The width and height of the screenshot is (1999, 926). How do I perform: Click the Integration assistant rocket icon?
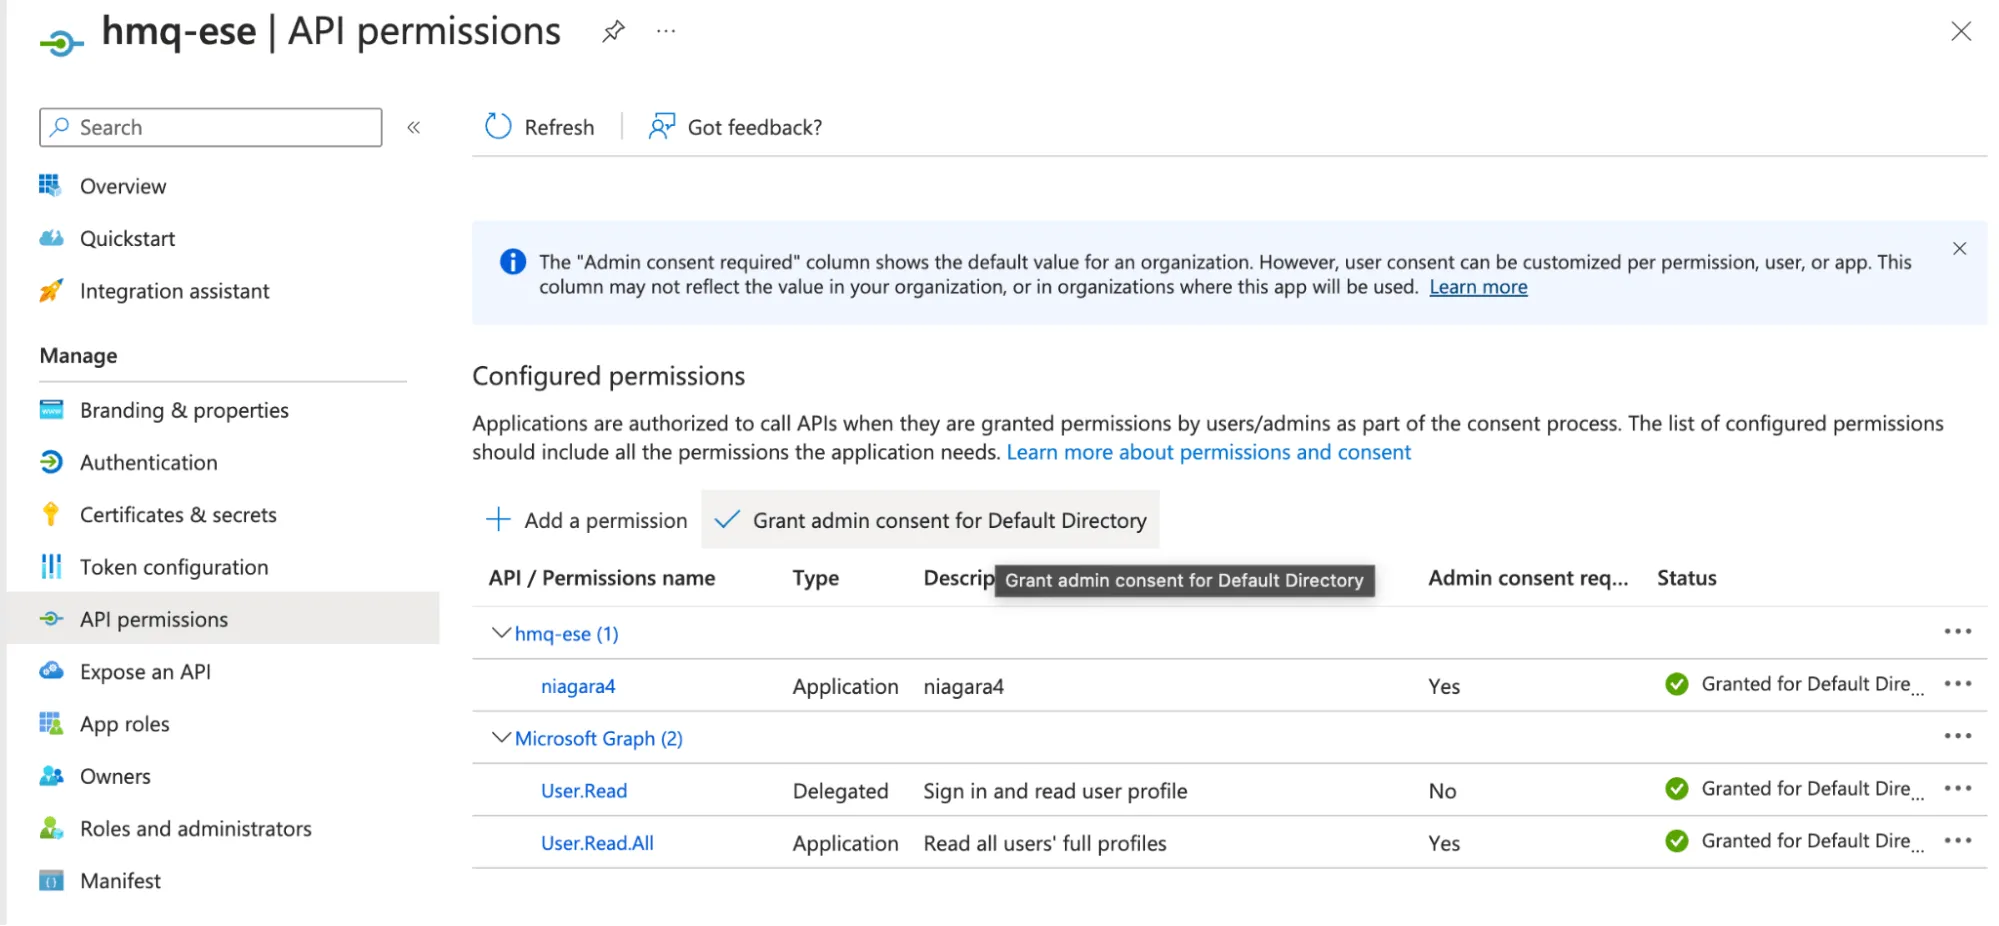(x=50, y=290)
